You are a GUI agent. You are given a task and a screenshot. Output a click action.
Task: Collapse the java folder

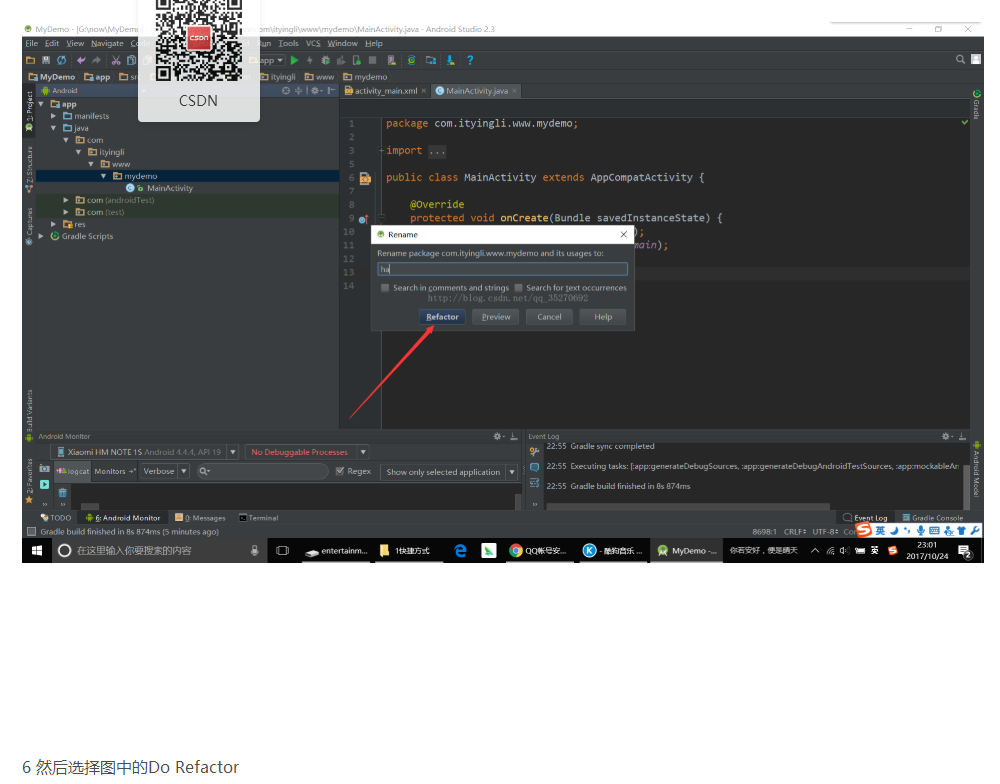tap(54, 128)
